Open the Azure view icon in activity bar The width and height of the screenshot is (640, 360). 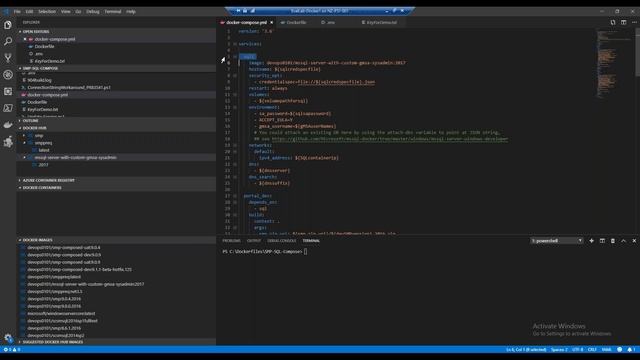point(8,142)
